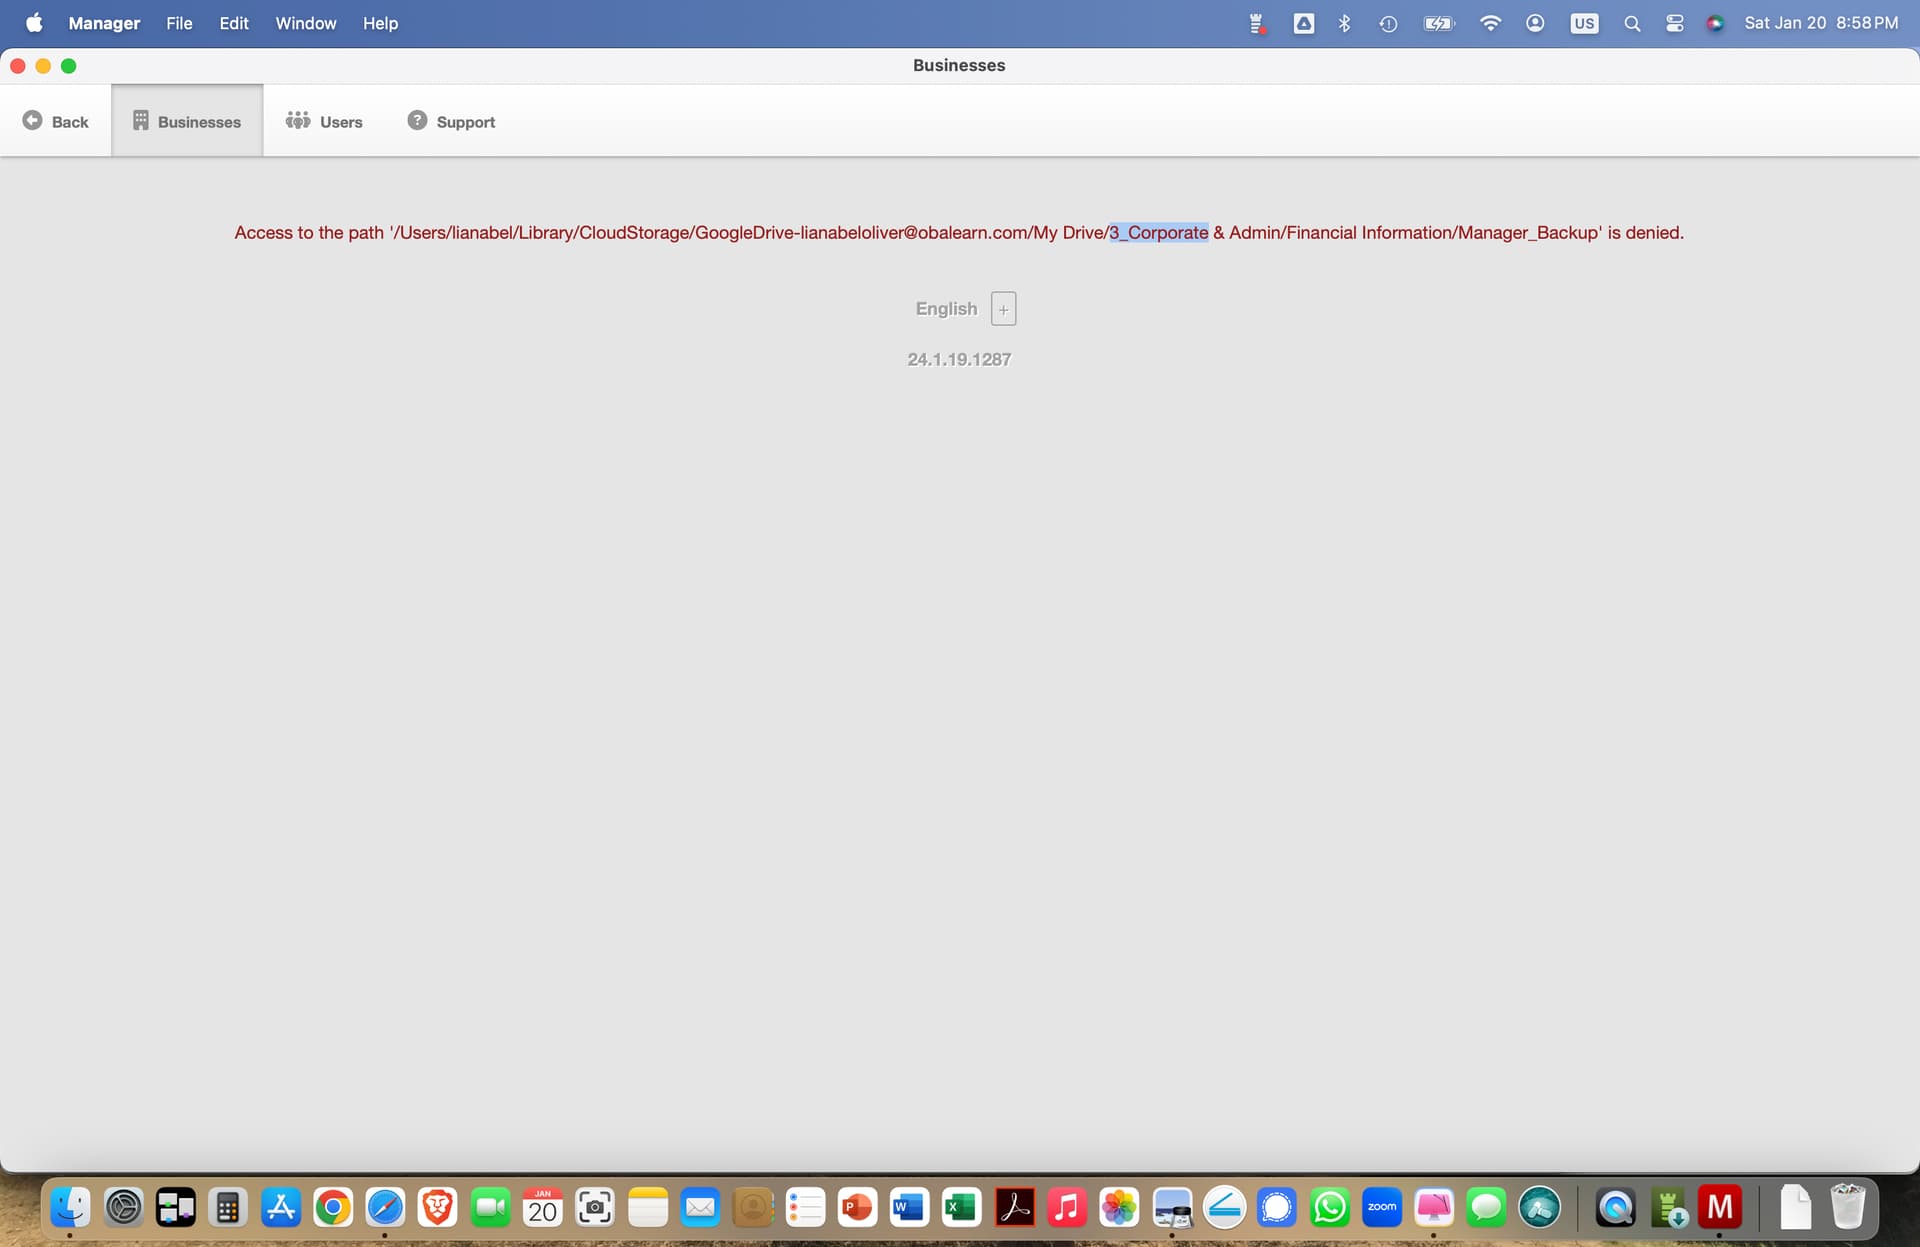Open Reminders from the Dock

pos(805,1207)
